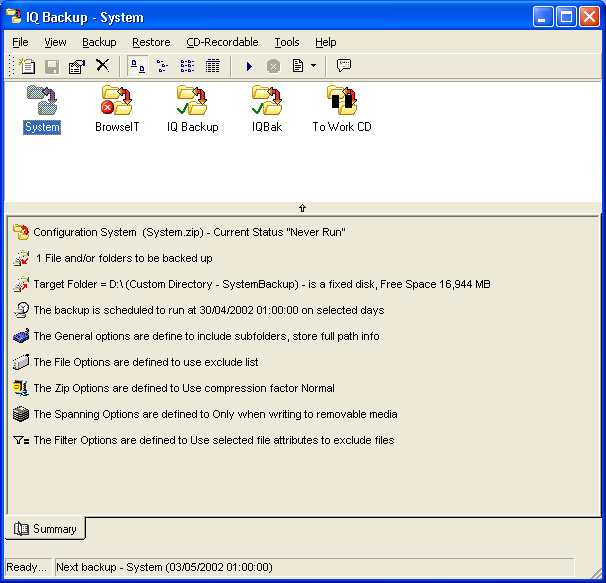Click the Save toolbar icon
Viewport: 606px width, 583px height.
tap(52, 66)
